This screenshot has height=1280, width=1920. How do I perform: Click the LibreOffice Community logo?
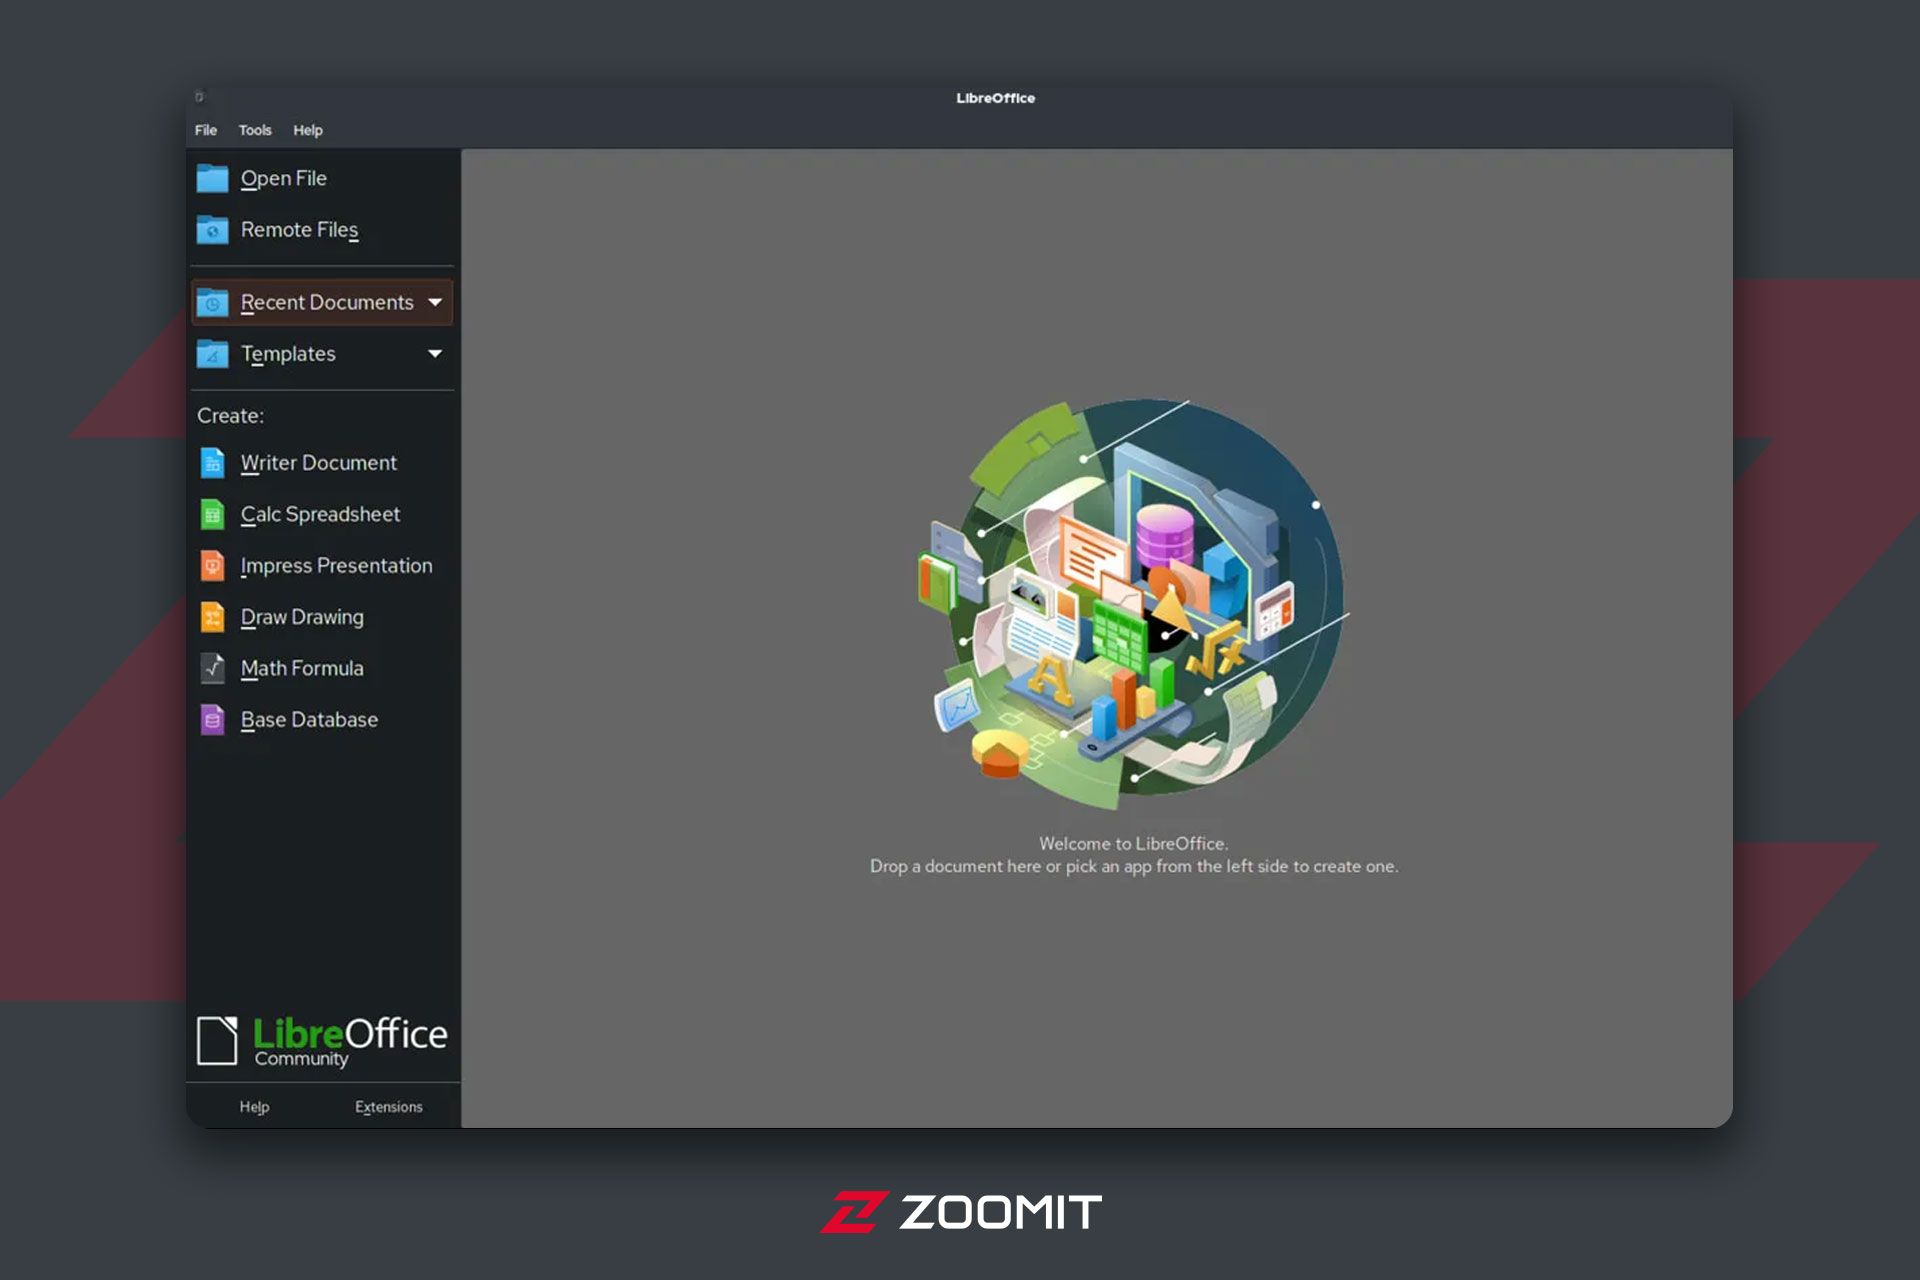(x=322, y=1041)
